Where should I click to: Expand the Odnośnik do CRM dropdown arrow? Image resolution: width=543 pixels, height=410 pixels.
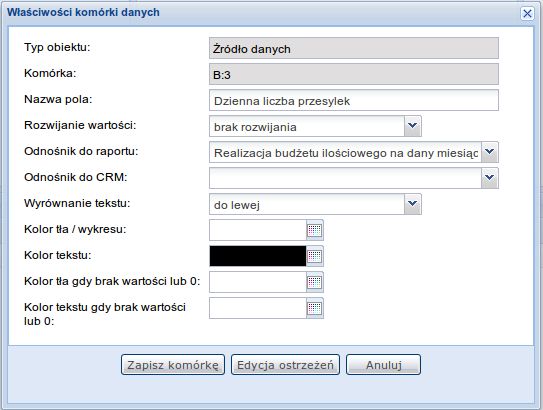tap(489, 178)
